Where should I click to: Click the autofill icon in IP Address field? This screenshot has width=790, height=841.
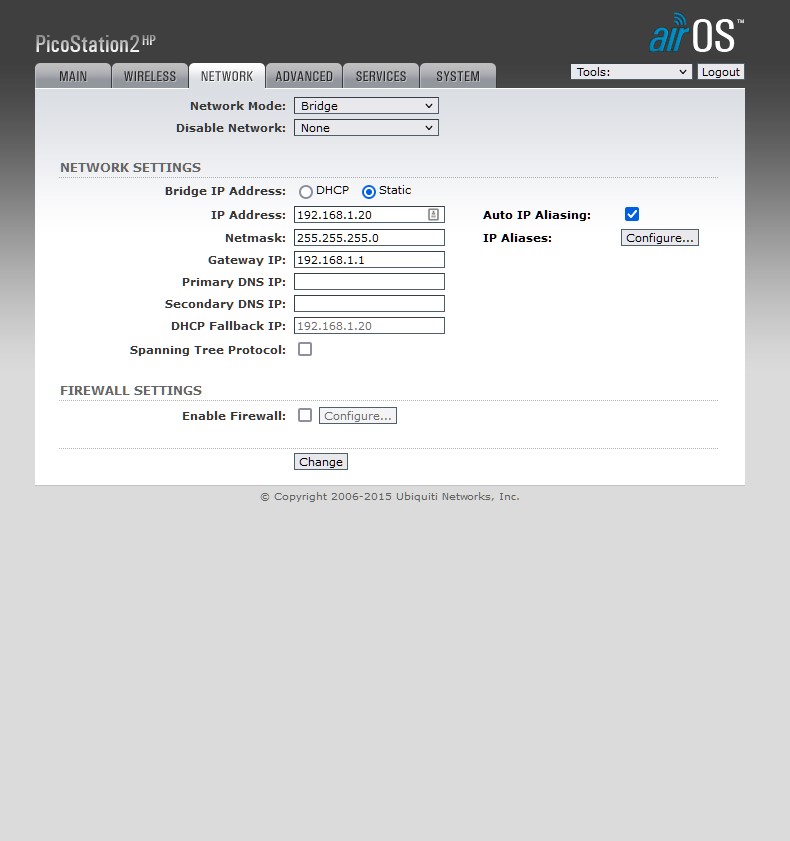point(433,215)
